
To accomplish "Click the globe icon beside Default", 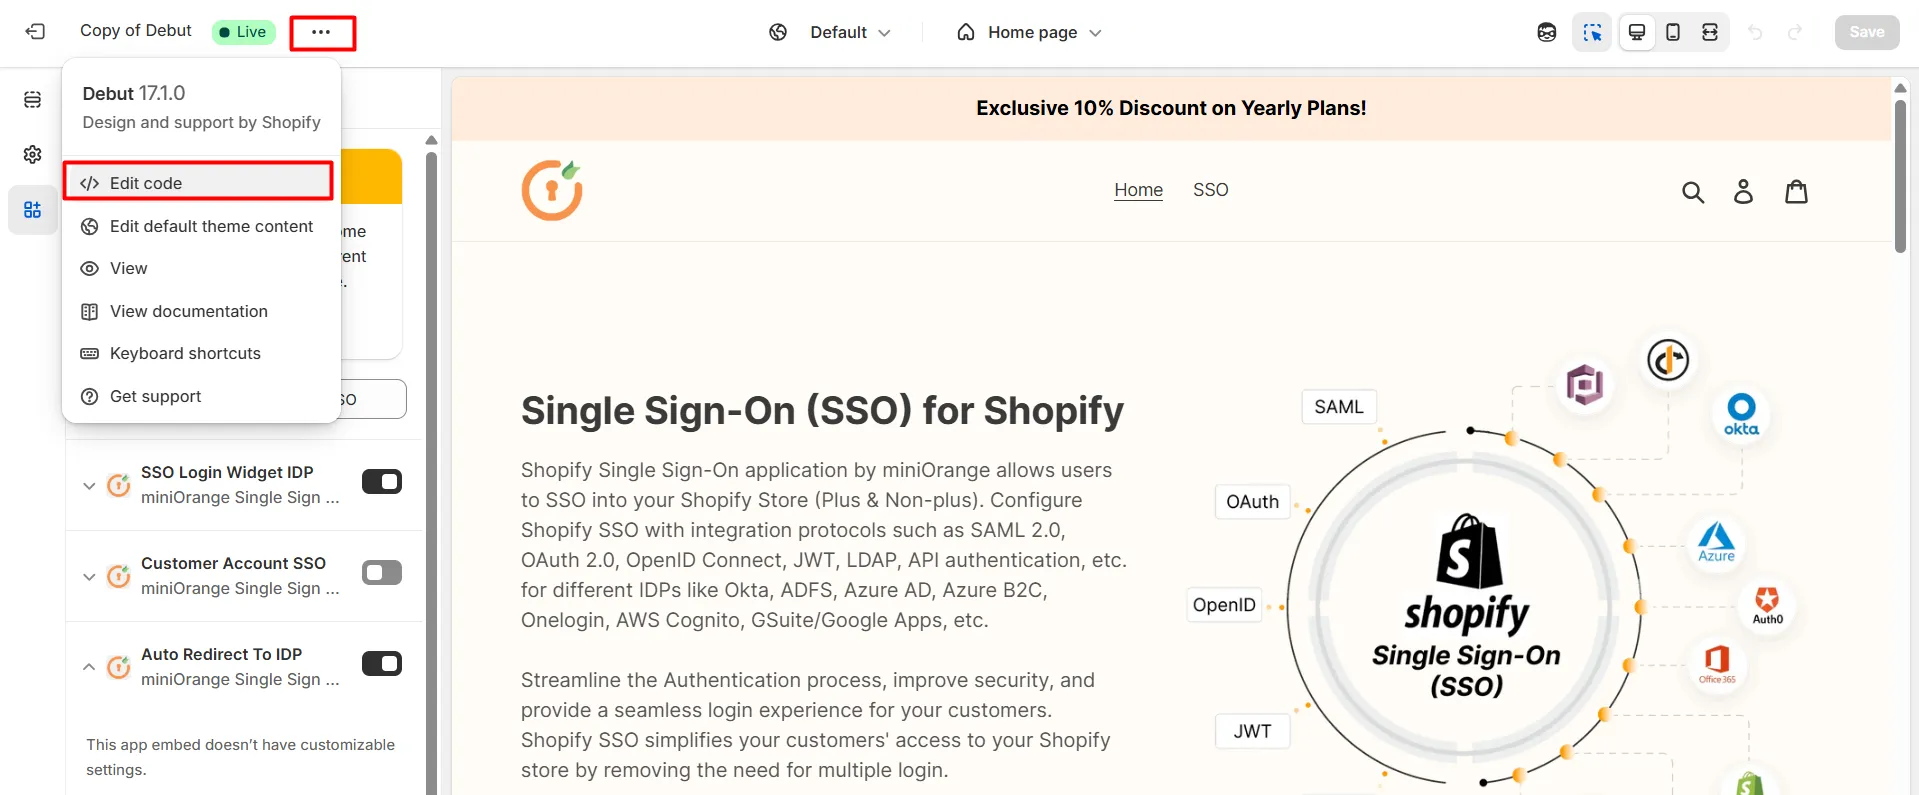I will coord(778,32).
